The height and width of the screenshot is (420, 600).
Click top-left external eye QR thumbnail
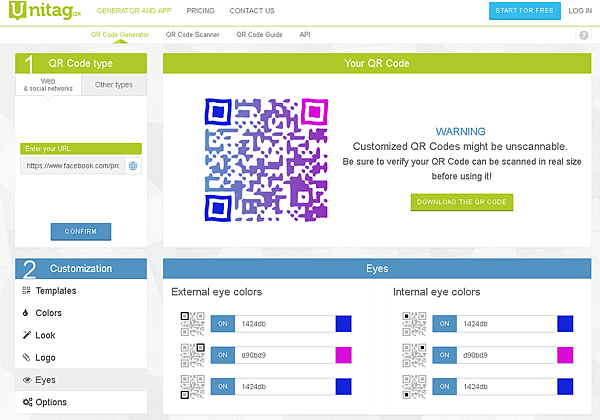[x=192, y=324]
